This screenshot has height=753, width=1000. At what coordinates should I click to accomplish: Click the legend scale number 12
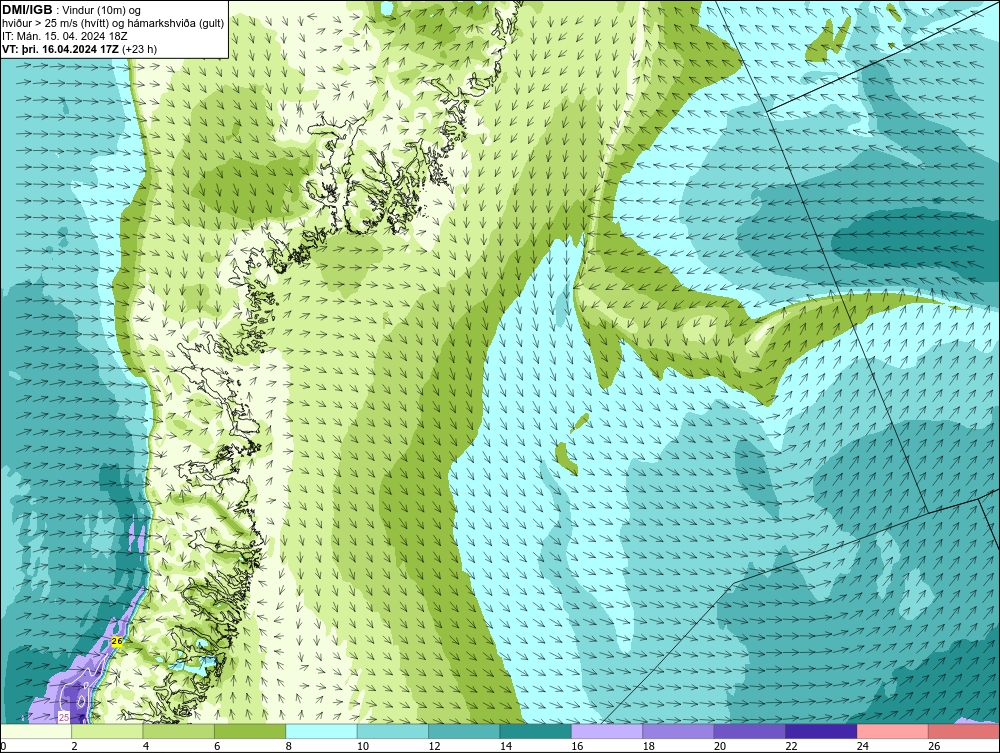(434, 746)
